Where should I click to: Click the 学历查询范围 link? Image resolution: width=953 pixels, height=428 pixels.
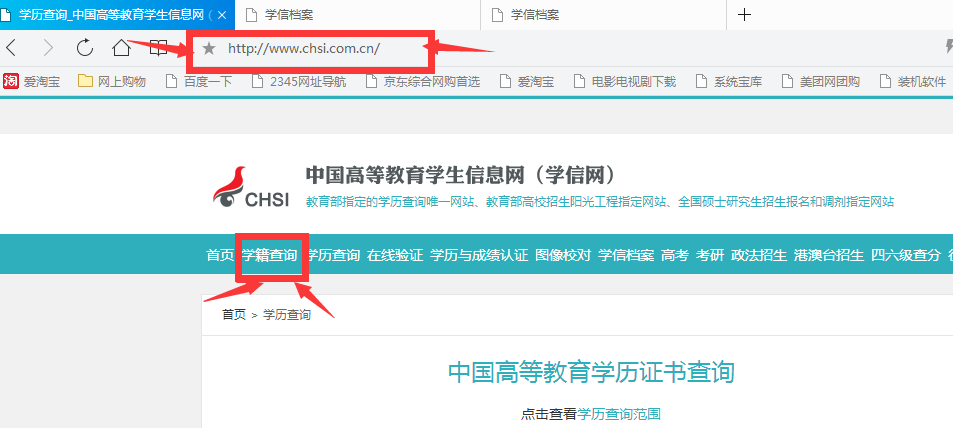click(x=619, y=415)
